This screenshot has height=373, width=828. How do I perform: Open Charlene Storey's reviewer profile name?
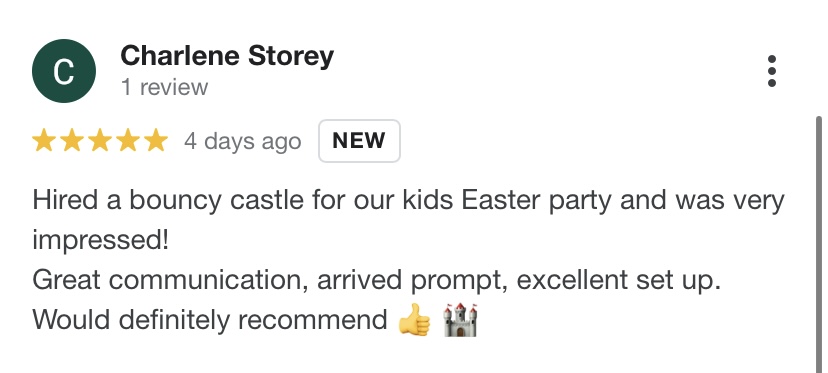tap(227, 56)
